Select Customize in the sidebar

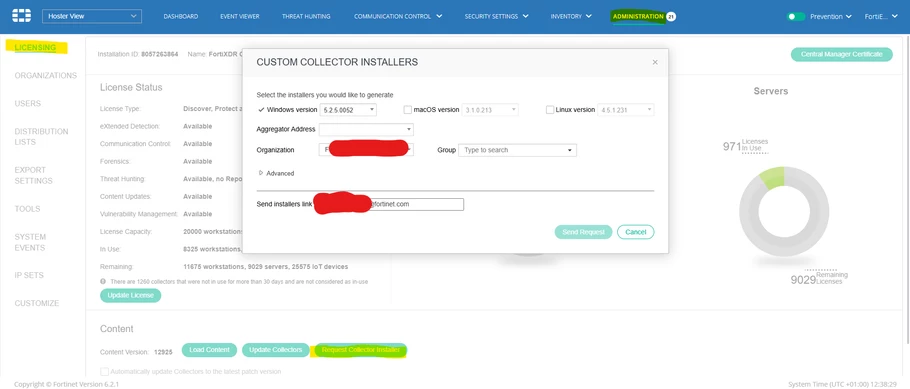click(x=37, y=303)
